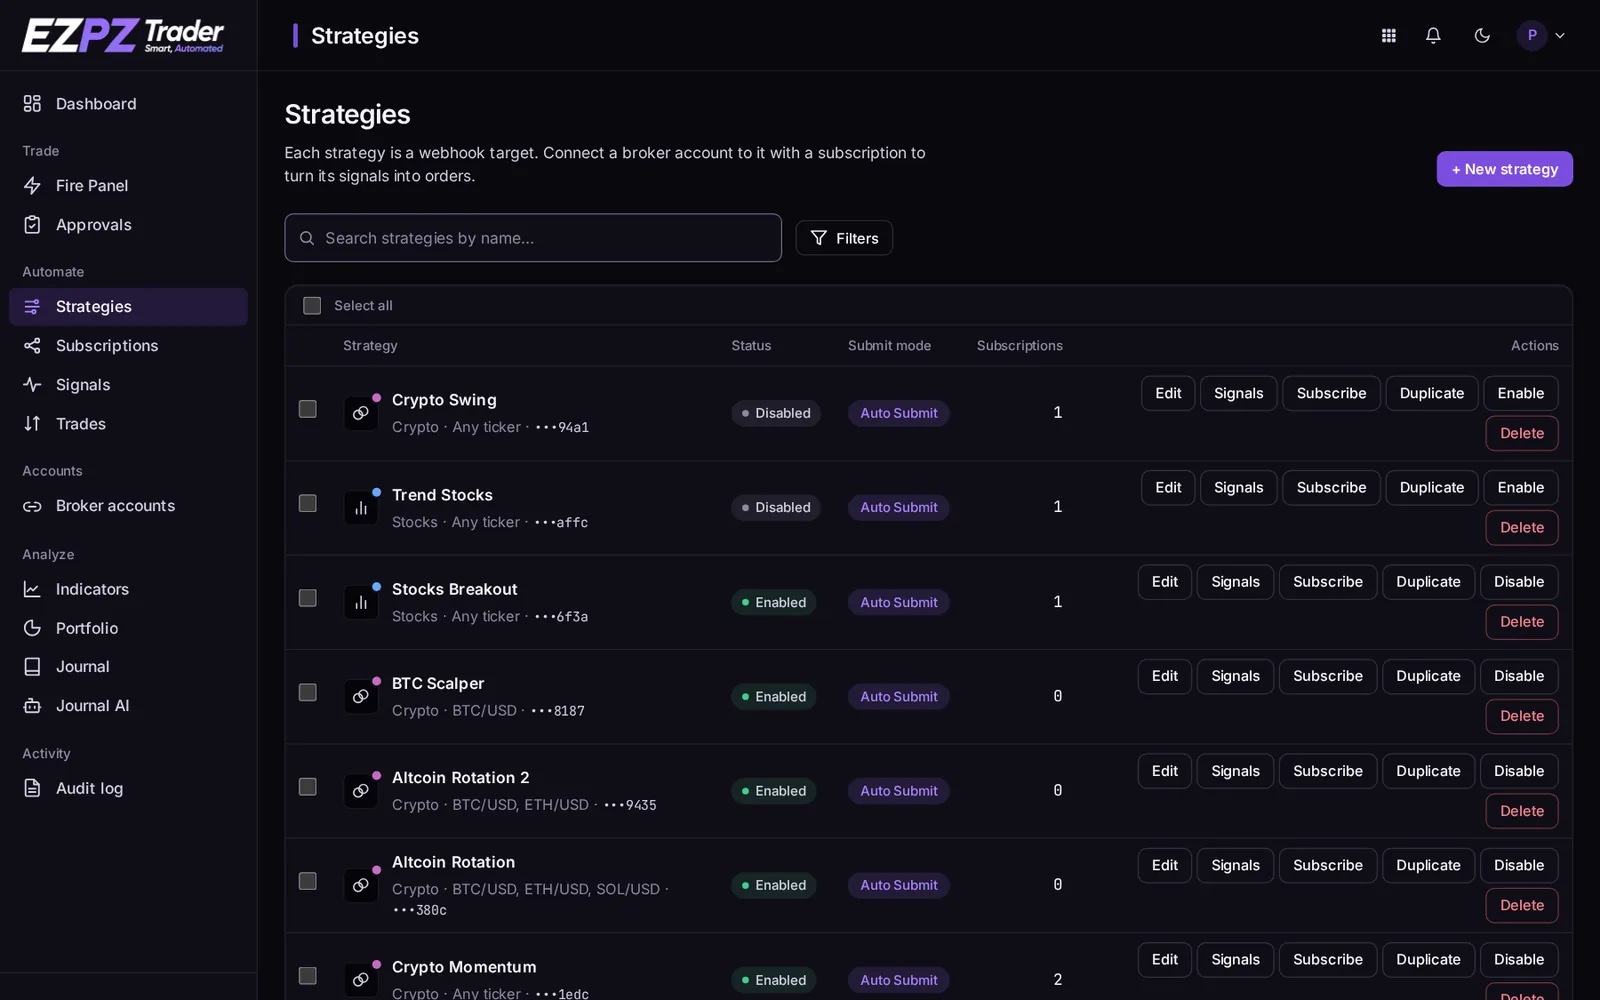Select the BTC Scalper row checkbox
The image size is (1600, 1000).
click(x=308, y=692)
